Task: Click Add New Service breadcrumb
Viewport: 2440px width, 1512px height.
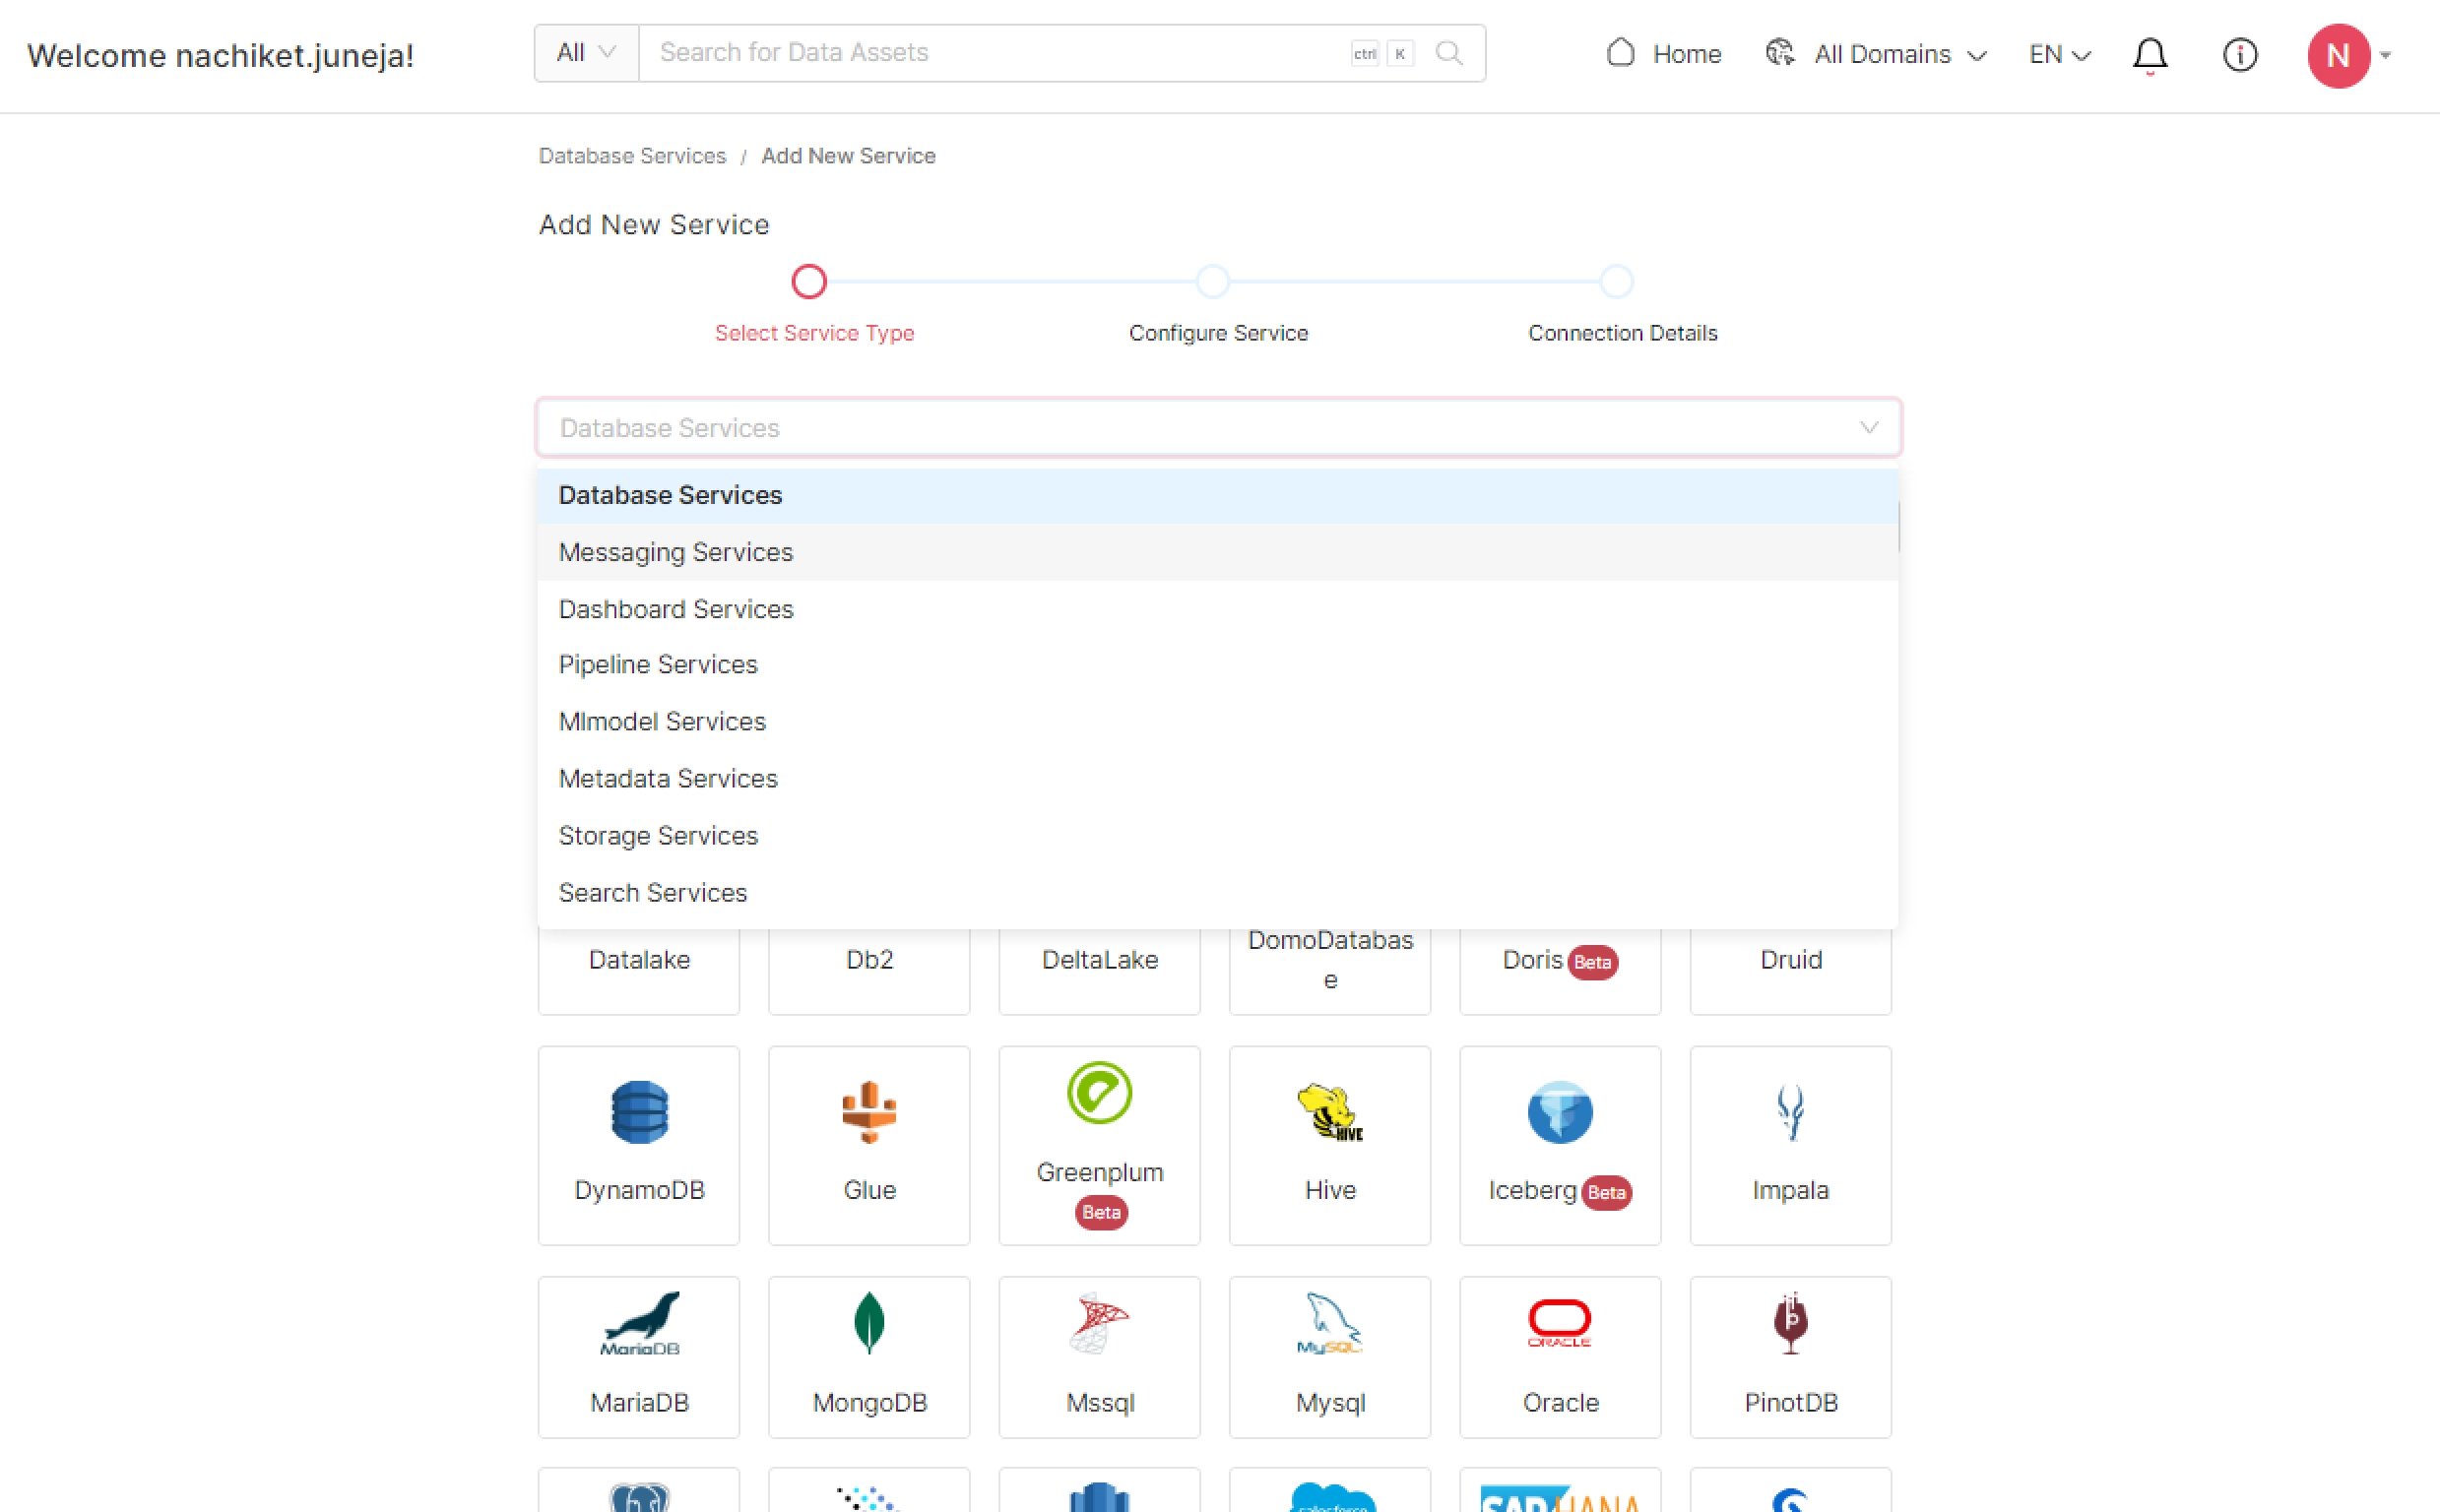Action: click(x=848, y=155)
